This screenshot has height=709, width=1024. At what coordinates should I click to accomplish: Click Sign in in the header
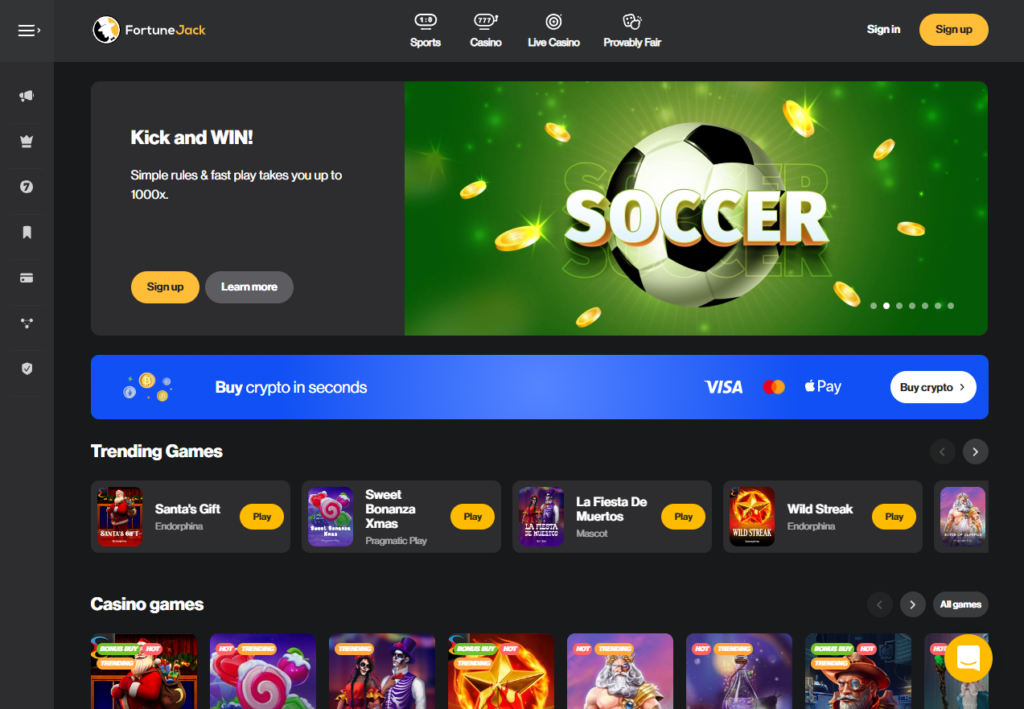pyautogui.click(x=883, y=29)
